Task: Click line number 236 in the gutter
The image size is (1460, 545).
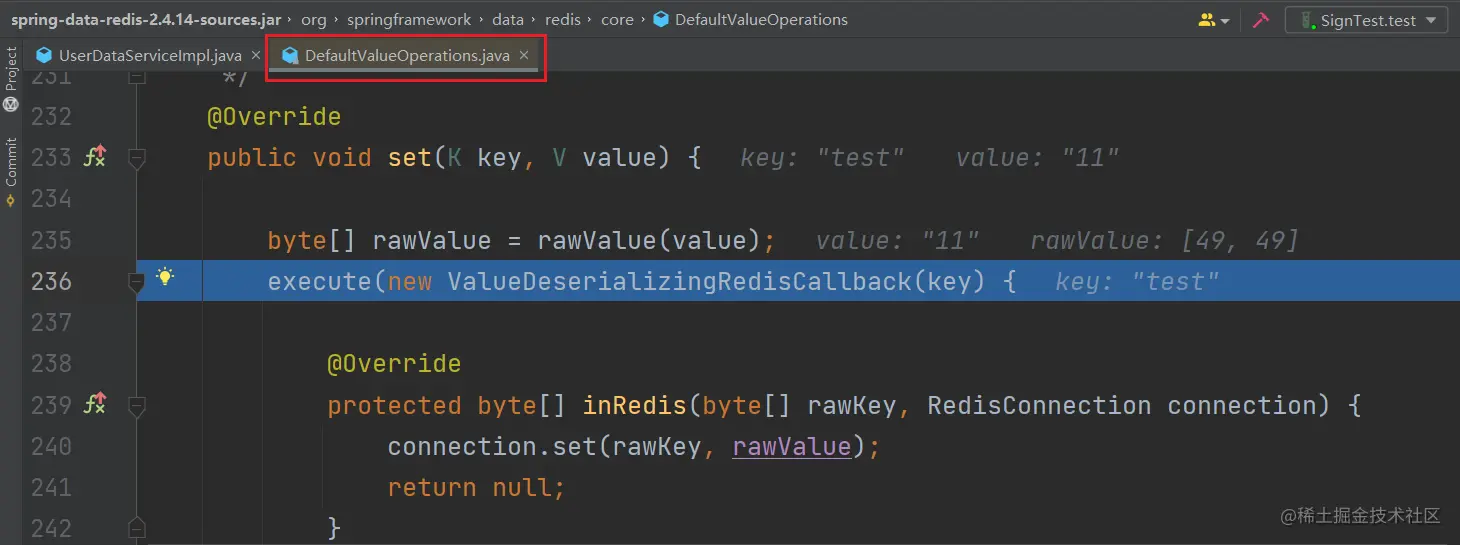Action: click(51, 281)
